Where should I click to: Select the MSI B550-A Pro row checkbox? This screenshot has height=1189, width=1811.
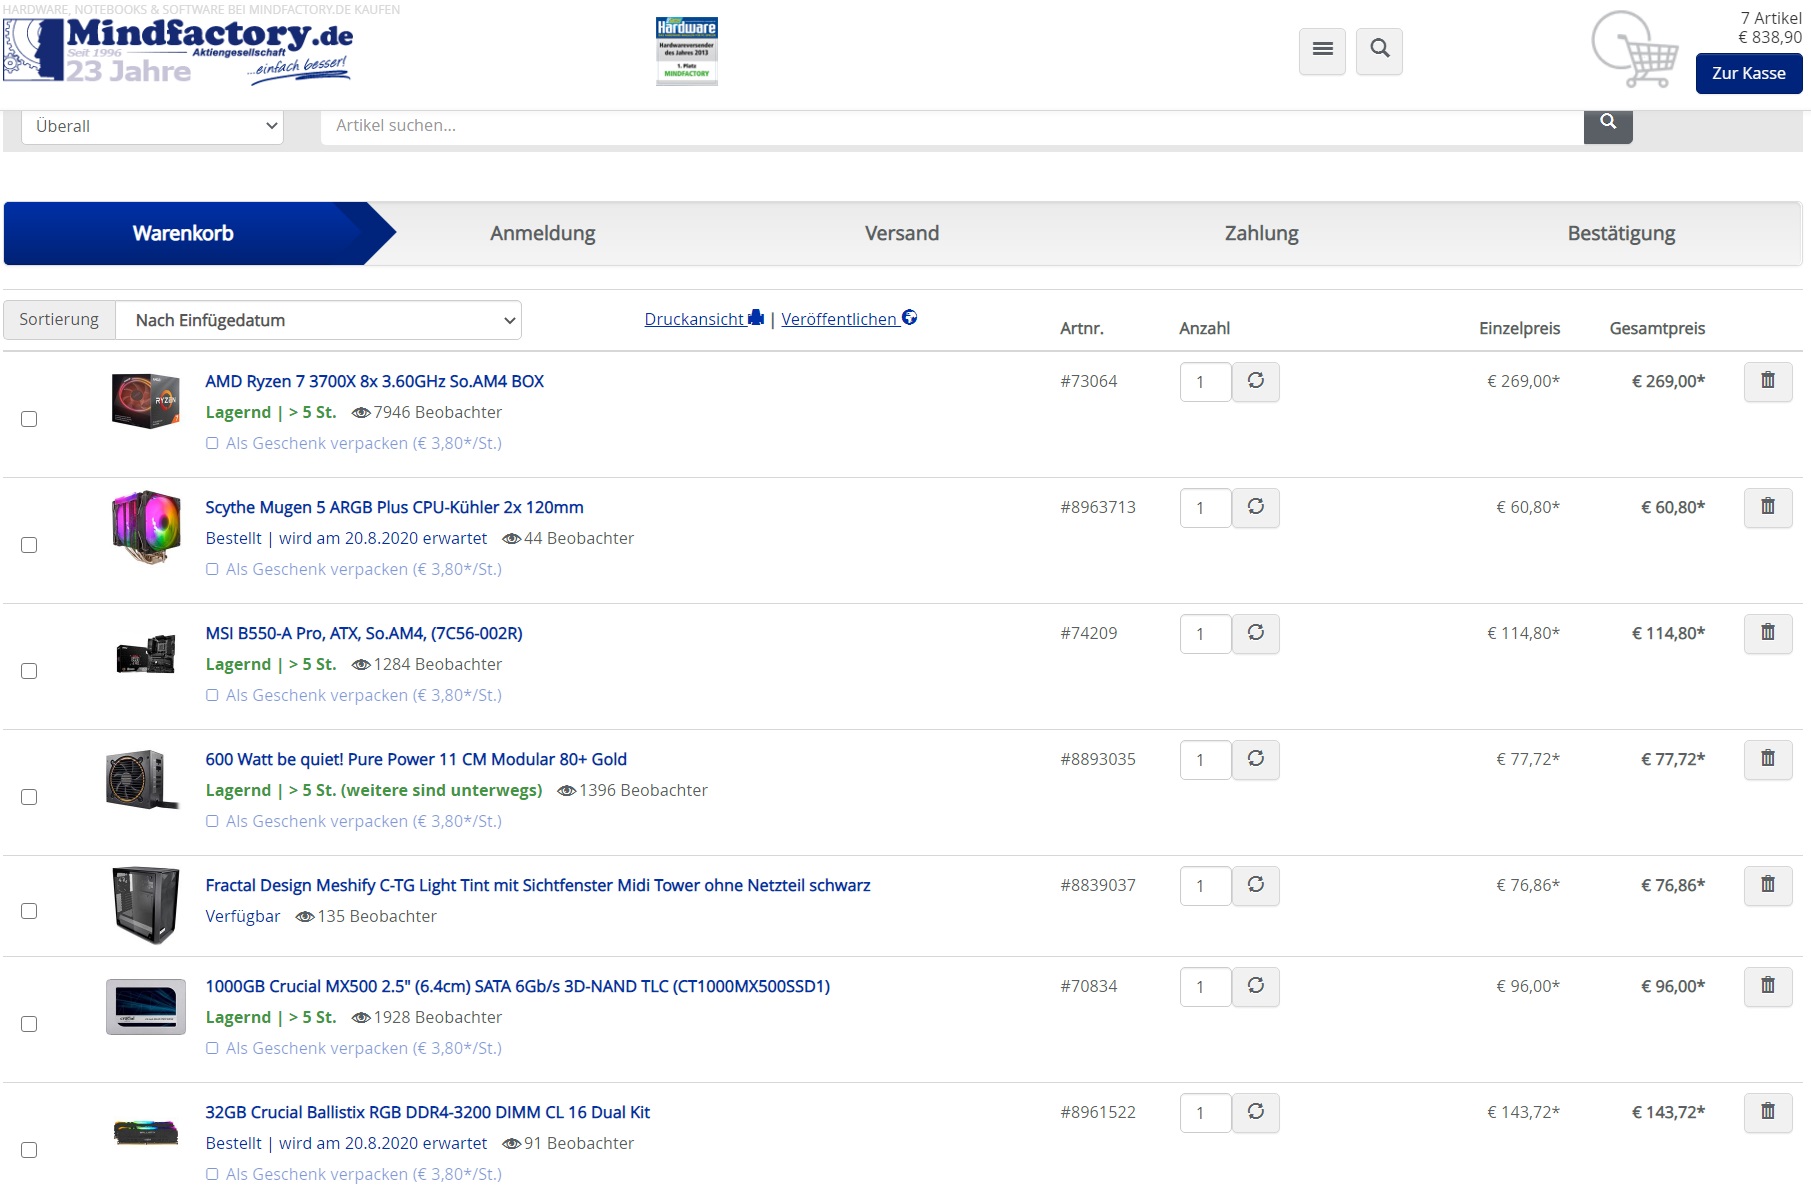coord(29,671)
